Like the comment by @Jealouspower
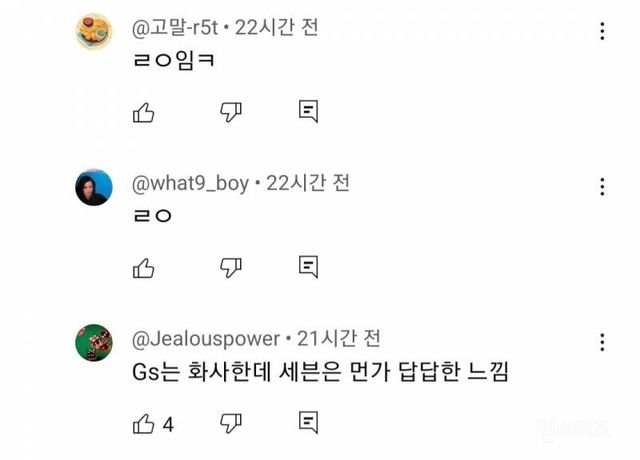This screenshot has width=640, height=460. [x=144, y=424]
